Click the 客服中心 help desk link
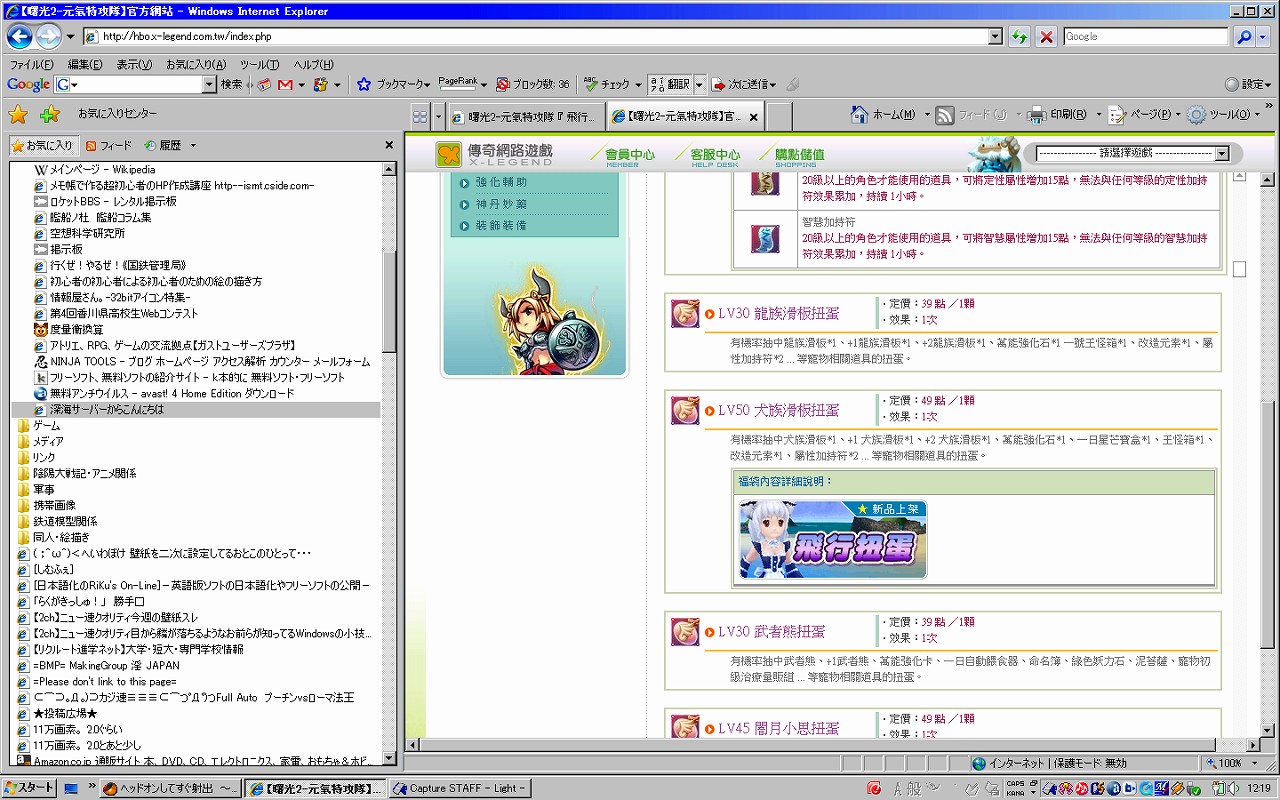 point(707,155)
